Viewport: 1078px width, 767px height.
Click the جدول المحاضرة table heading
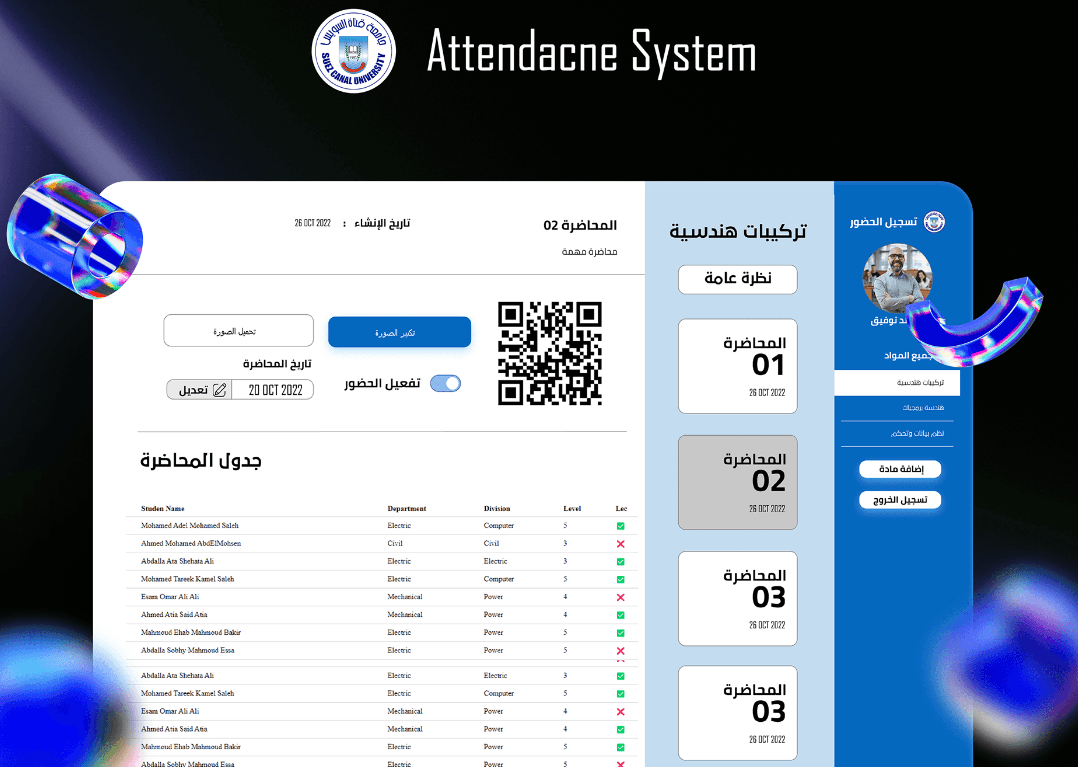click(x=201, y=460)
